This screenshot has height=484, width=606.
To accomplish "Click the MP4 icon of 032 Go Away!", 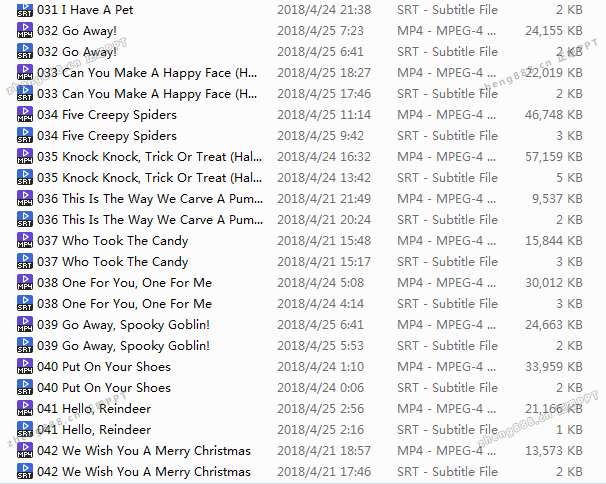I will 25,30.
